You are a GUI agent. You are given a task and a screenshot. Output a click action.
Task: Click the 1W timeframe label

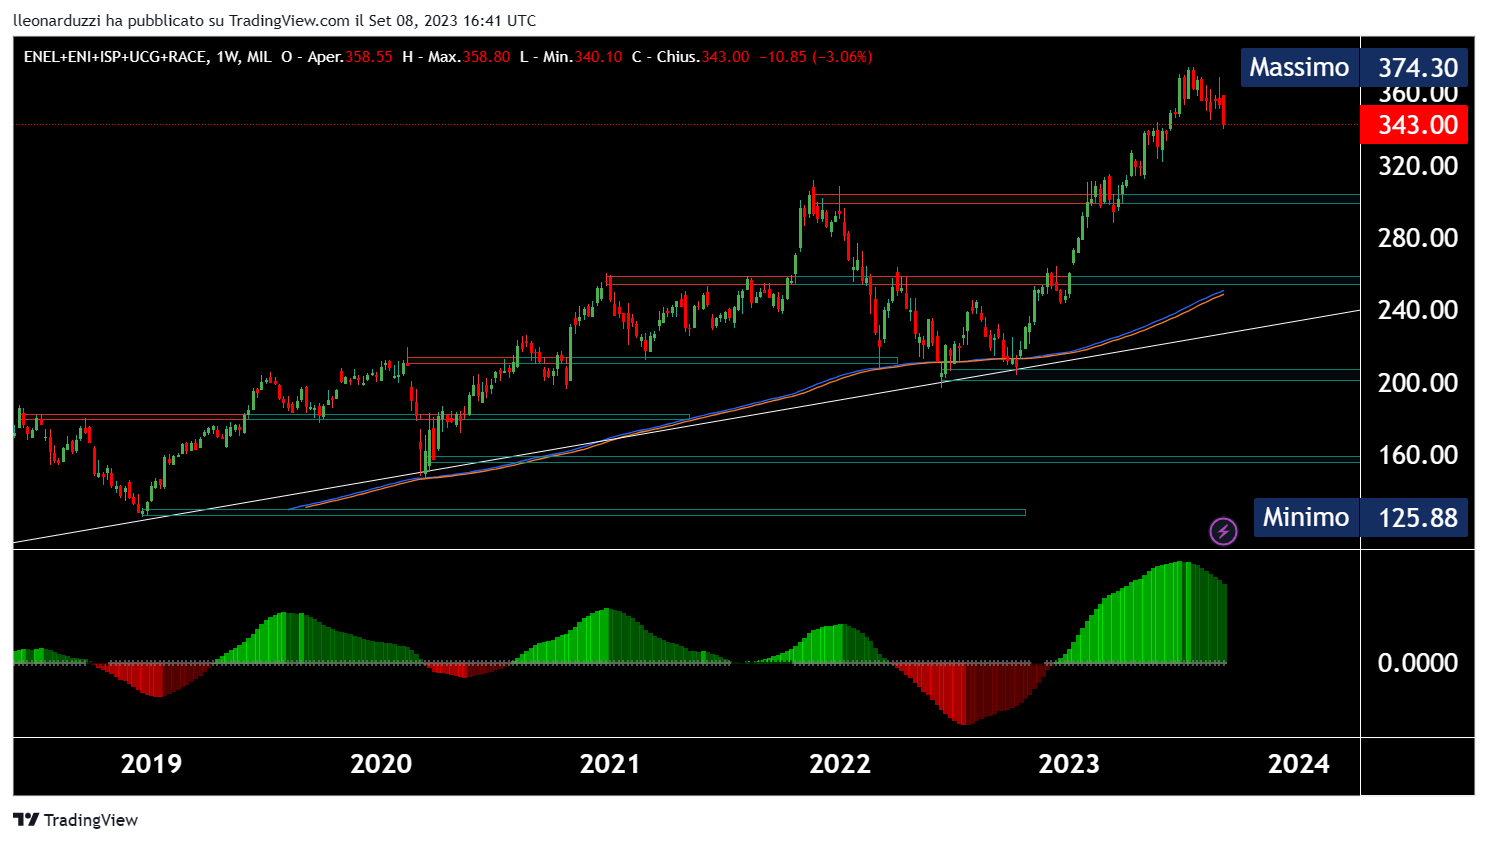tap(227, 57)
